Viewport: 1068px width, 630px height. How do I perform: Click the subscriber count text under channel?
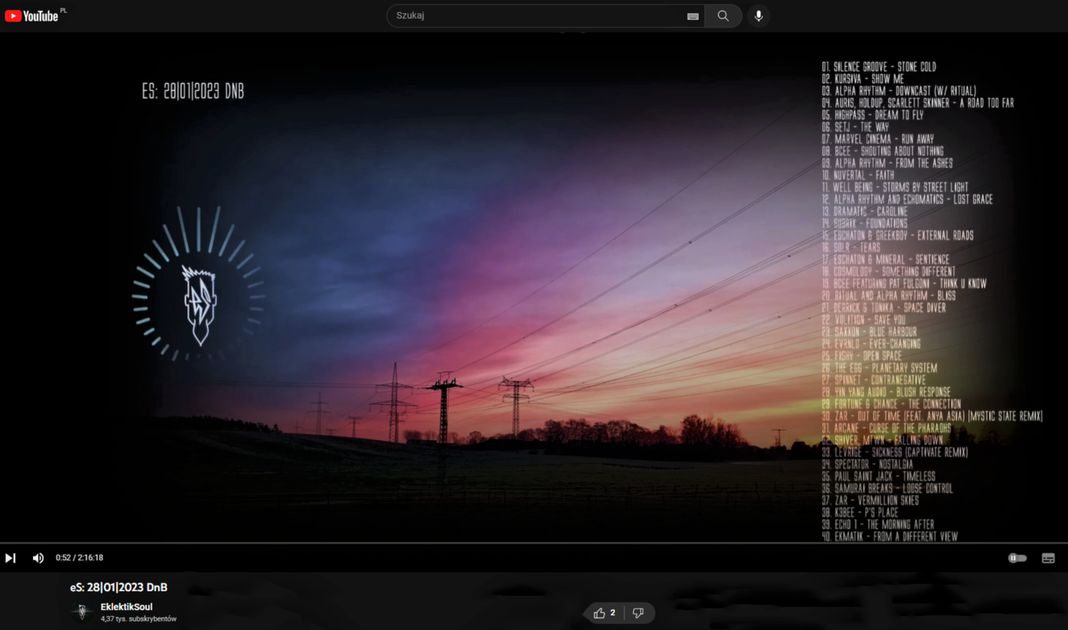click(x=138, y=619)
